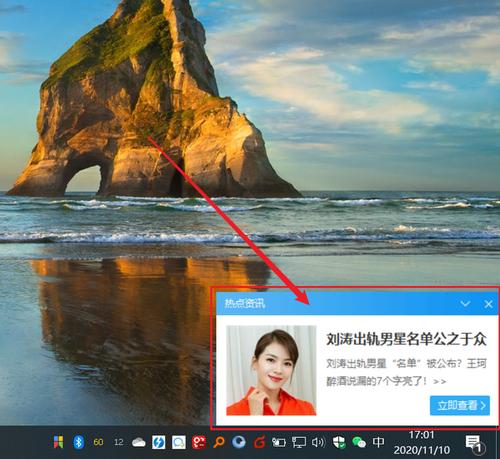Image resolution: width=500 pixels, height=459 pixels.
Task: Open the OneDrive cloud tray icon
Action: pyautogui.click(x=139, y=443)
